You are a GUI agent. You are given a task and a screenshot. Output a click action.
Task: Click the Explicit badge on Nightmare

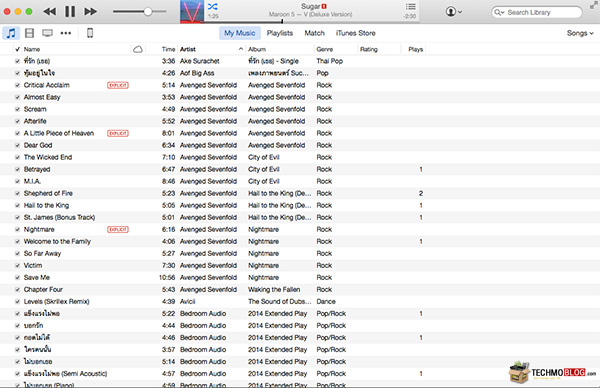click(118, 229)
